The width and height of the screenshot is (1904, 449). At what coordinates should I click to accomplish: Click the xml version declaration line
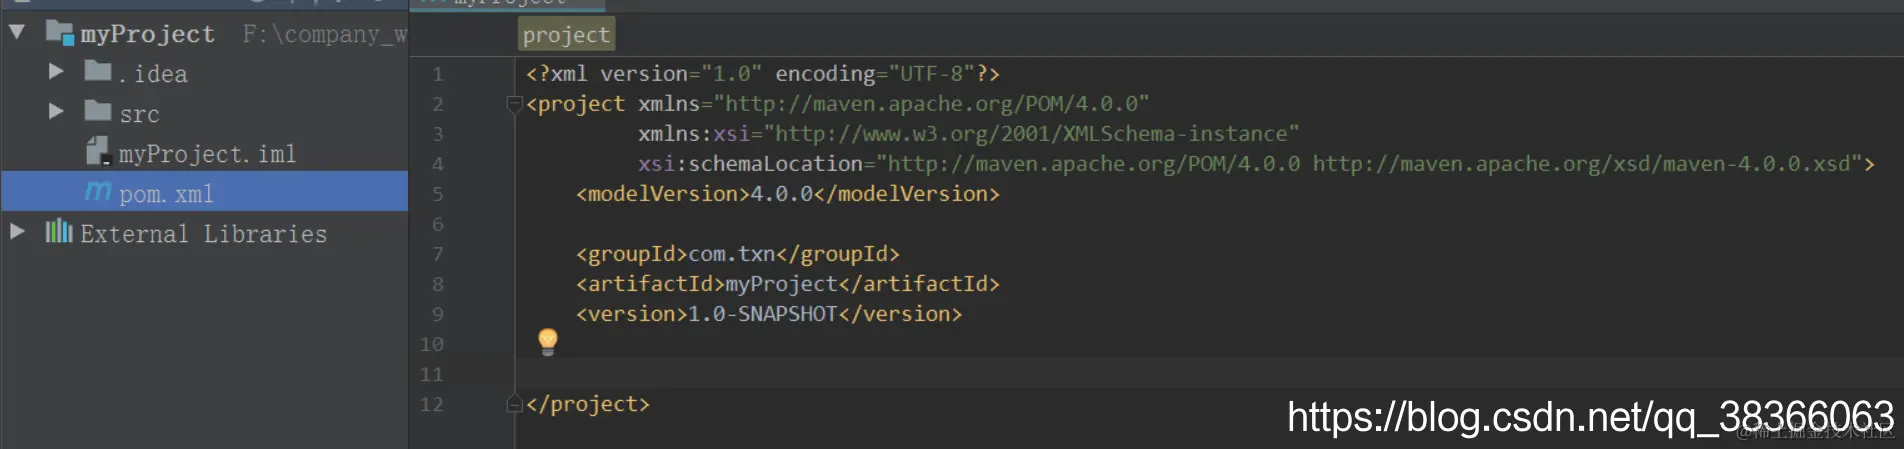[x=763, y=74]
